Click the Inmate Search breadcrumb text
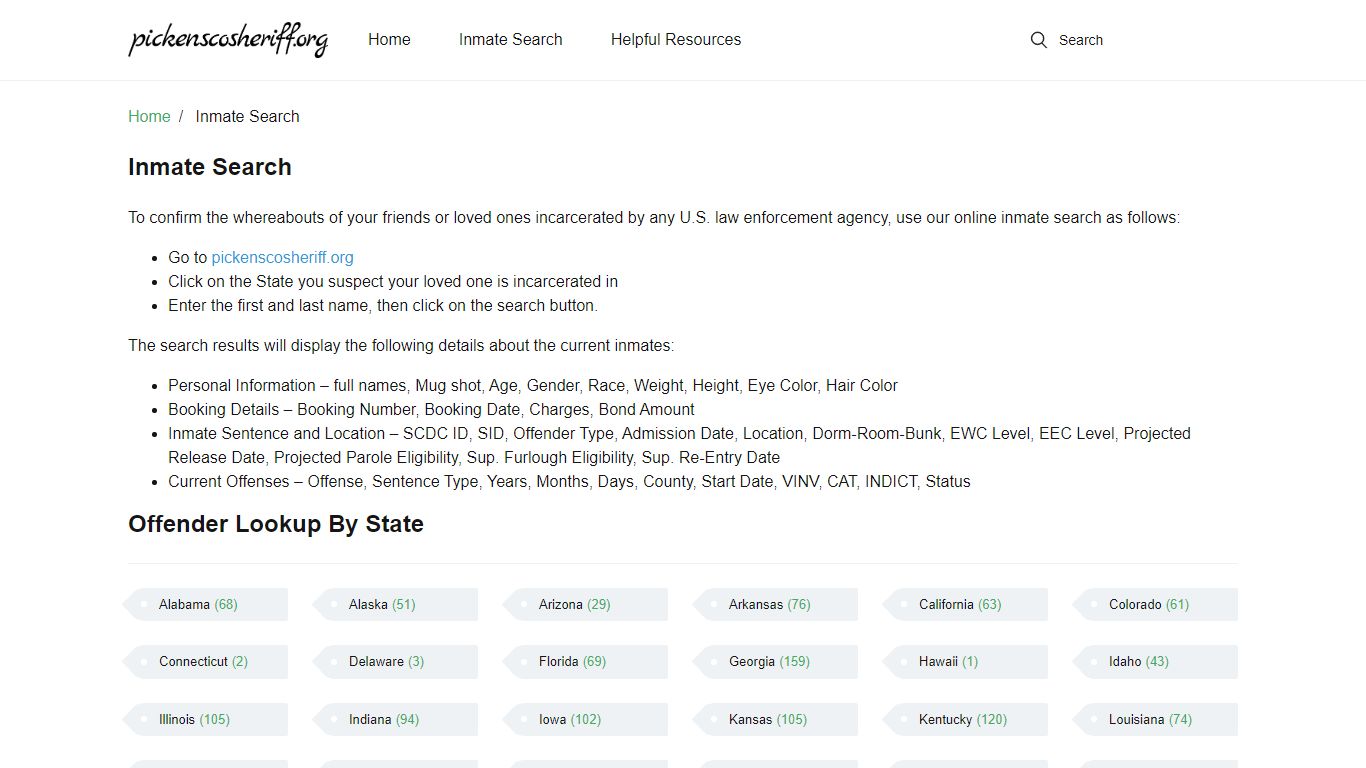This screenshot has height=768, width=1366. (x=247, y=116)
